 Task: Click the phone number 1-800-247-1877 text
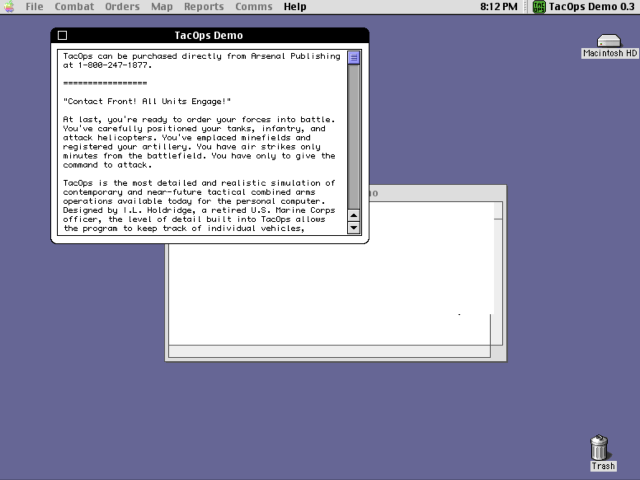pos(114,65)
